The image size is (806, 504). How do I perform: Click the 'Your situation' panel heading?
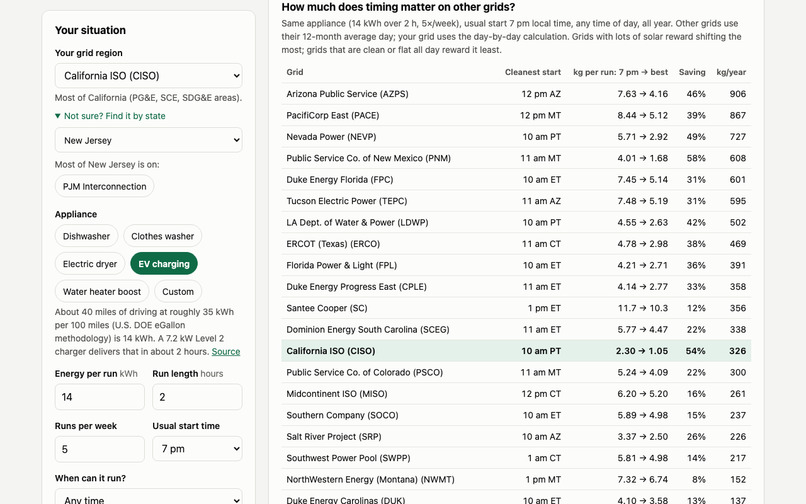90,30
